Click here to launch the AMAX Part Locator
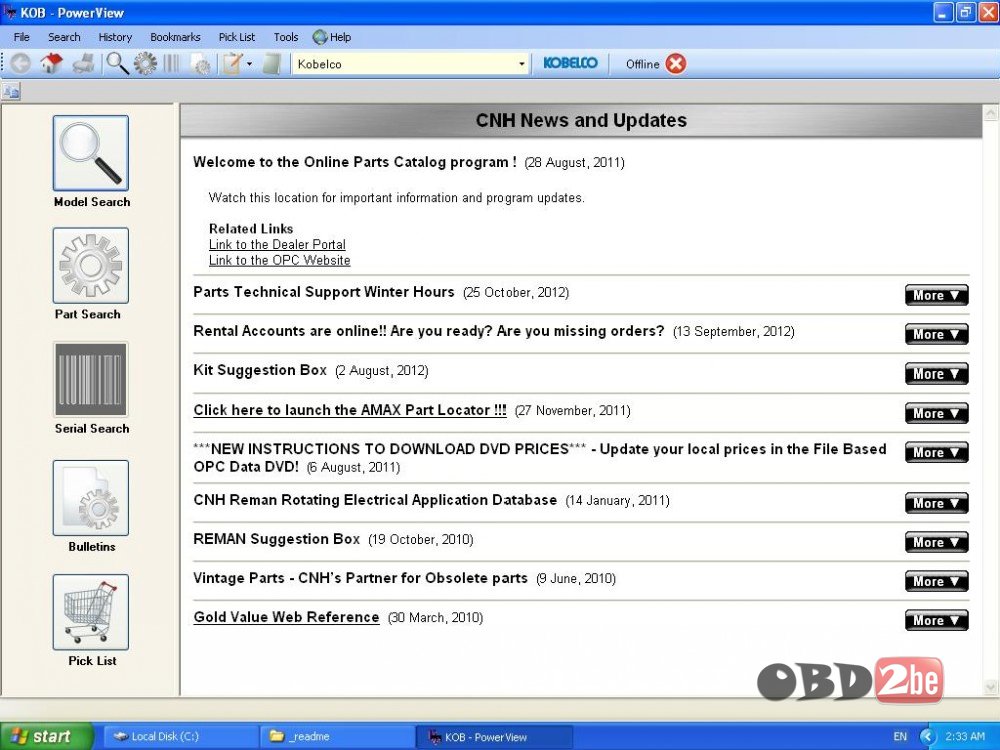 [x=350, y=410]
